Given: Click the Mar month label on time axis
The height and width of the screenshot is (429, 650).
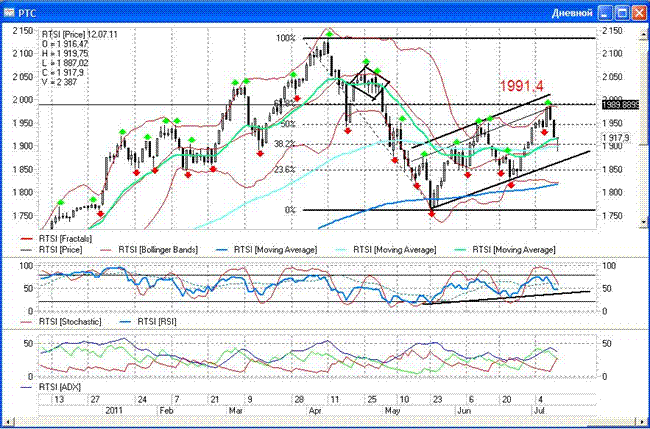Looking at the screenshot, I should pos(236,411).
